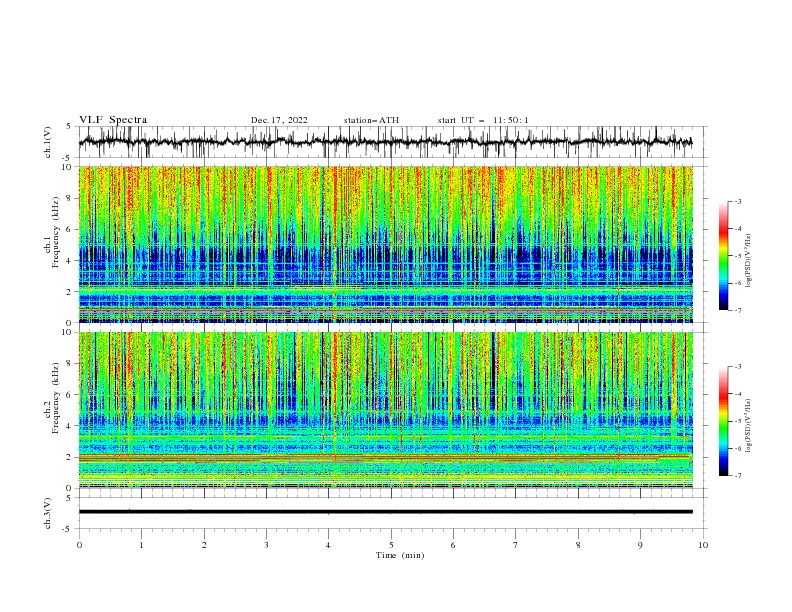Click lower colorbar's log(PSD)(V²/Hz) label
Image resolution: width=792 pixels, height=612 pixels.
[748, 426]
